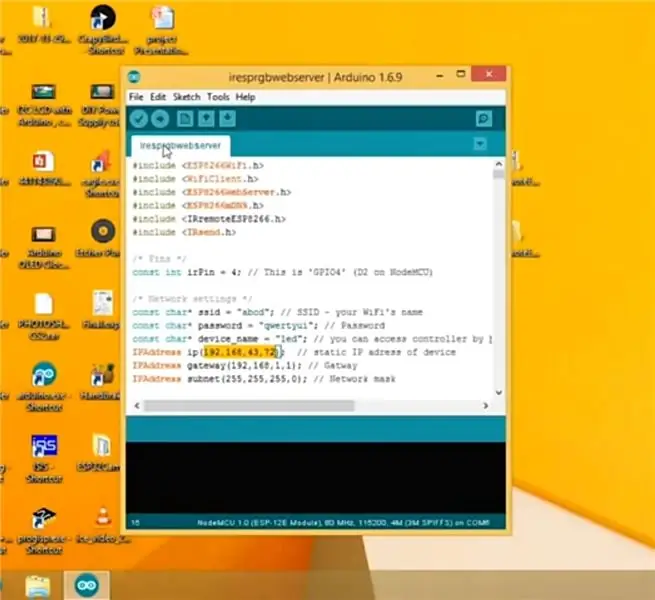Click the IRsend.h include line
The image size is (655, 600).
(184, 232)
